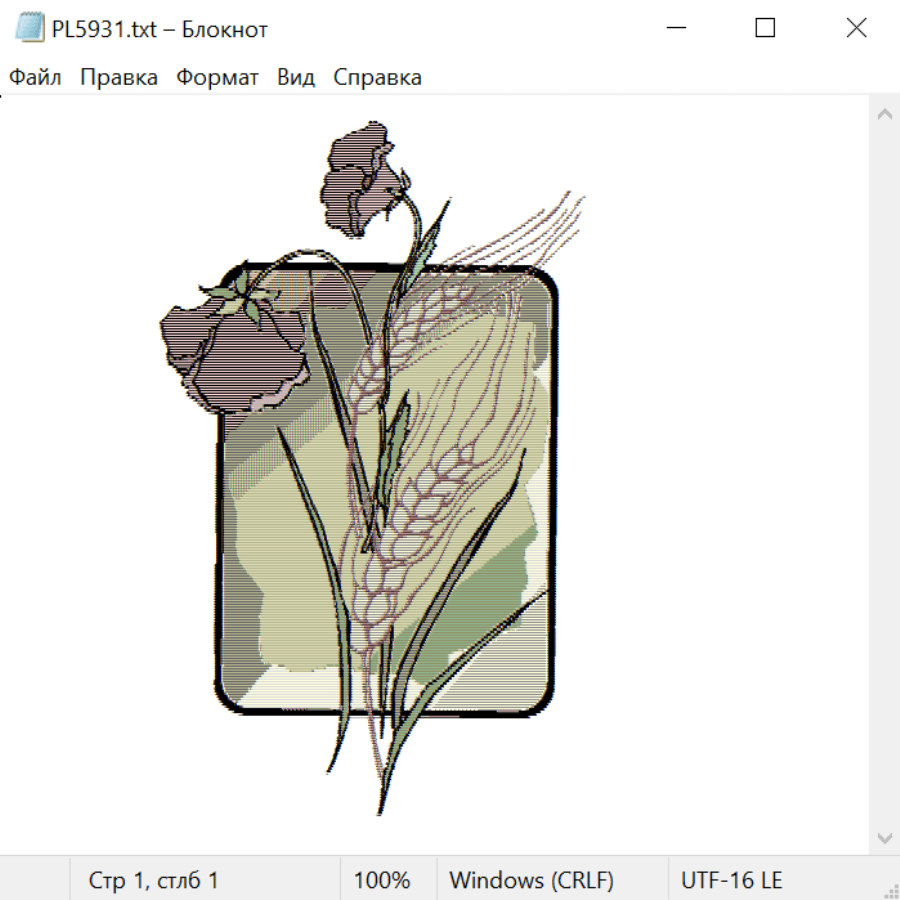The width and height of the screenshot is (900, 900).
Task: Open the Файл menu
Action: tap(35, 77)
